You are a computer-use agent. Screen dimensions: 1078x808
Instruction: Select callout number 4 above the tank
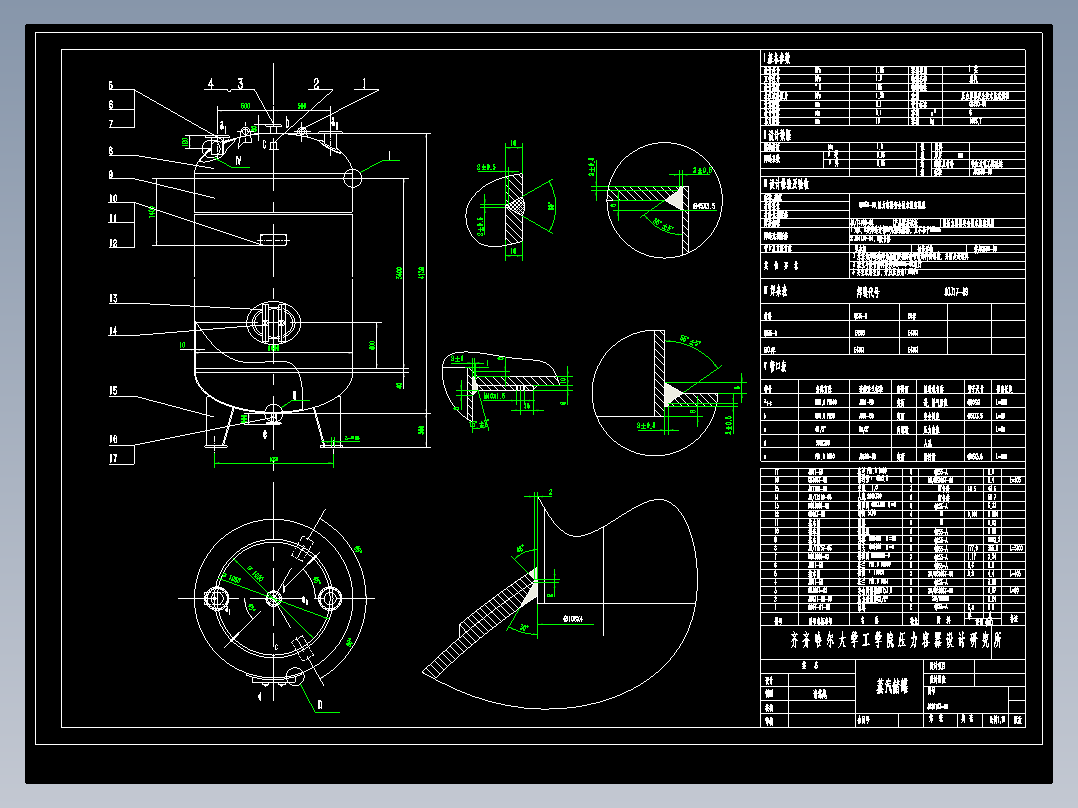pos(211,83)
